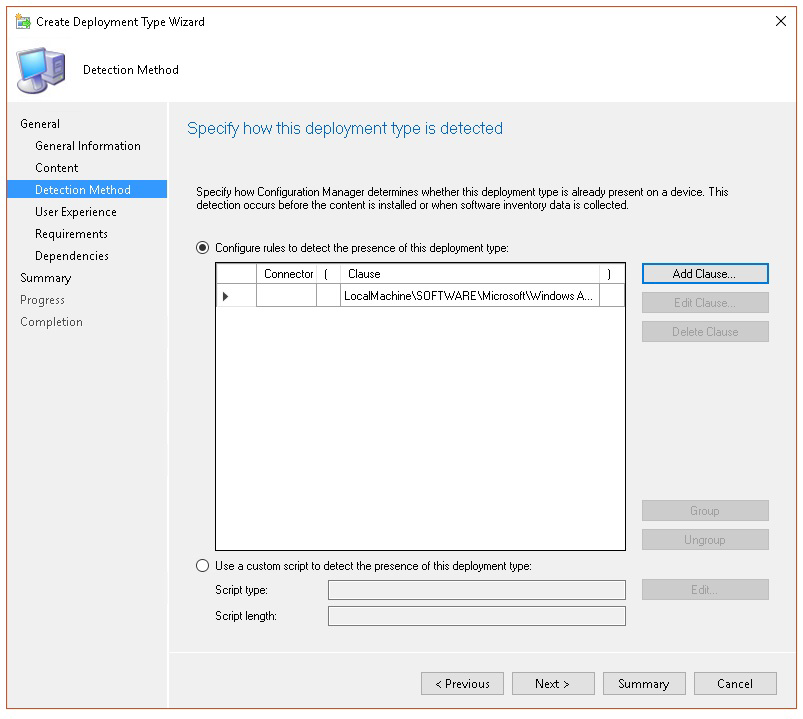Navigate to the Dependencies step
The image size is (803, 719).
click(x=72, y=256)
